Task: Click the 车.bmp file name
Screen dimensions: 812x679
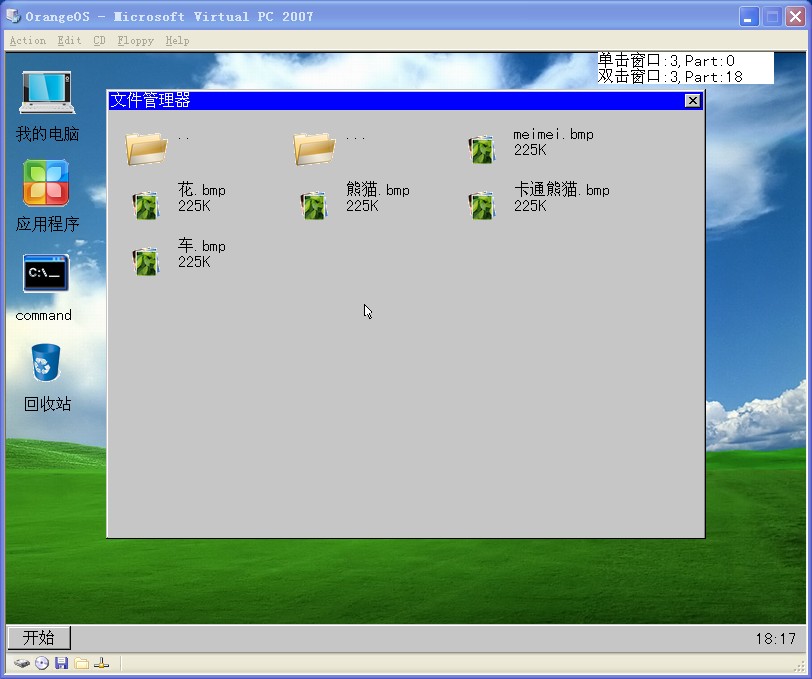Action: pyautogui.click(x=201, y=246)
